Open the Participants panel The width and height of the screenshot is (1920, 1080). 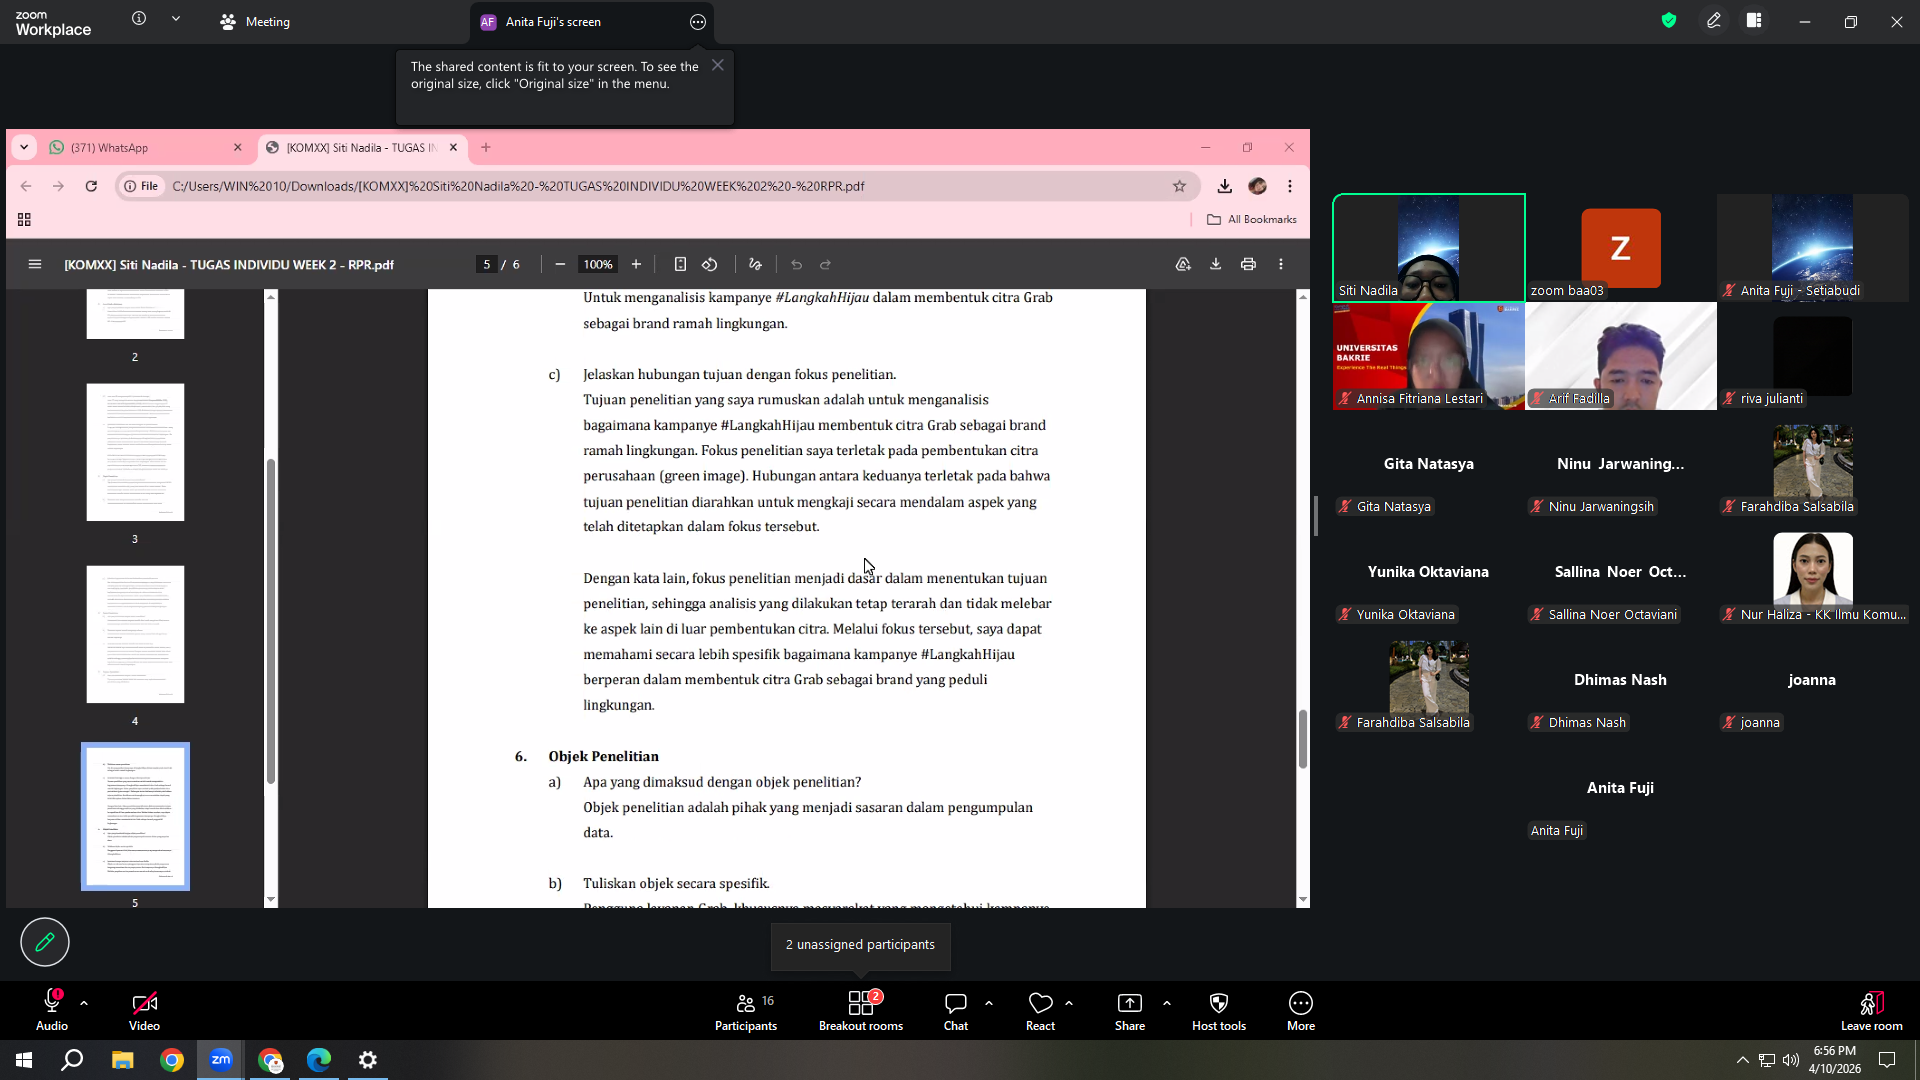point(746,1011)
